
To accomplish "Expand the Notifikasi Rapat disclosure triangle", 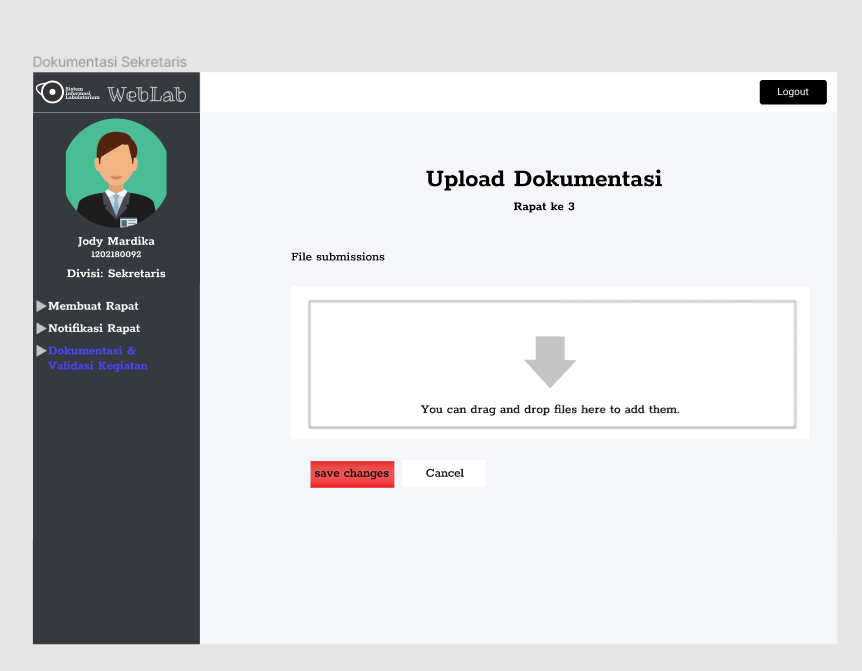I will click(x=40, y=328).
